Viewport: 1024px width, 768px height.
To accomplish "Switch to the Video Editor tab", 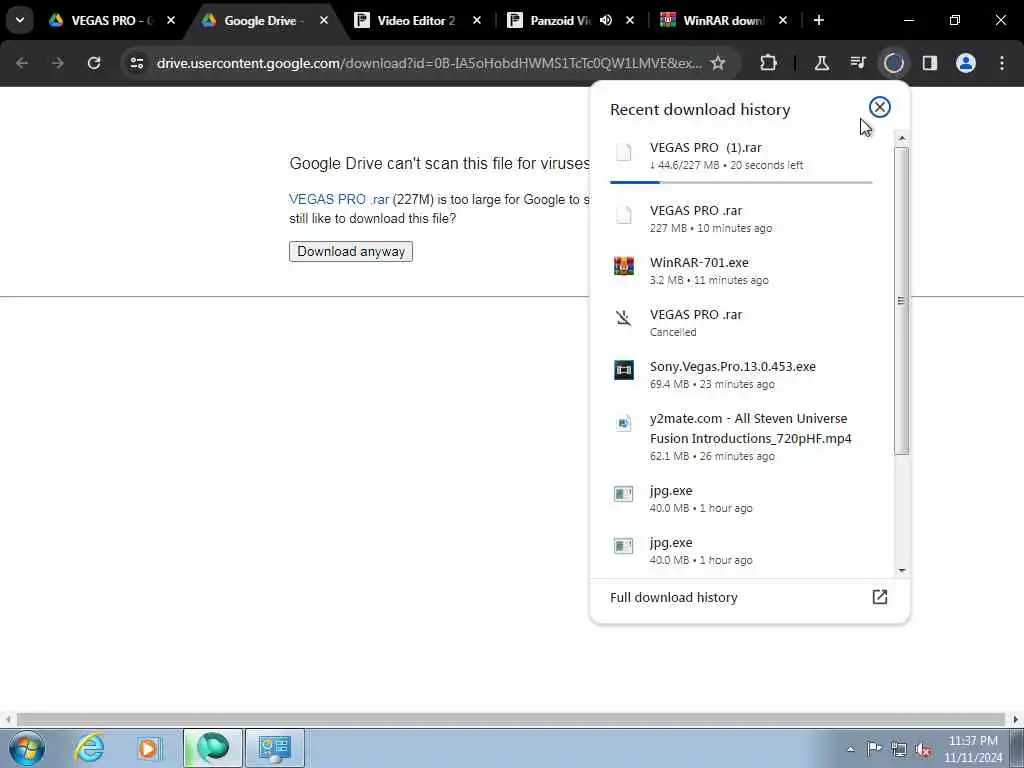I will click(415, 20).
